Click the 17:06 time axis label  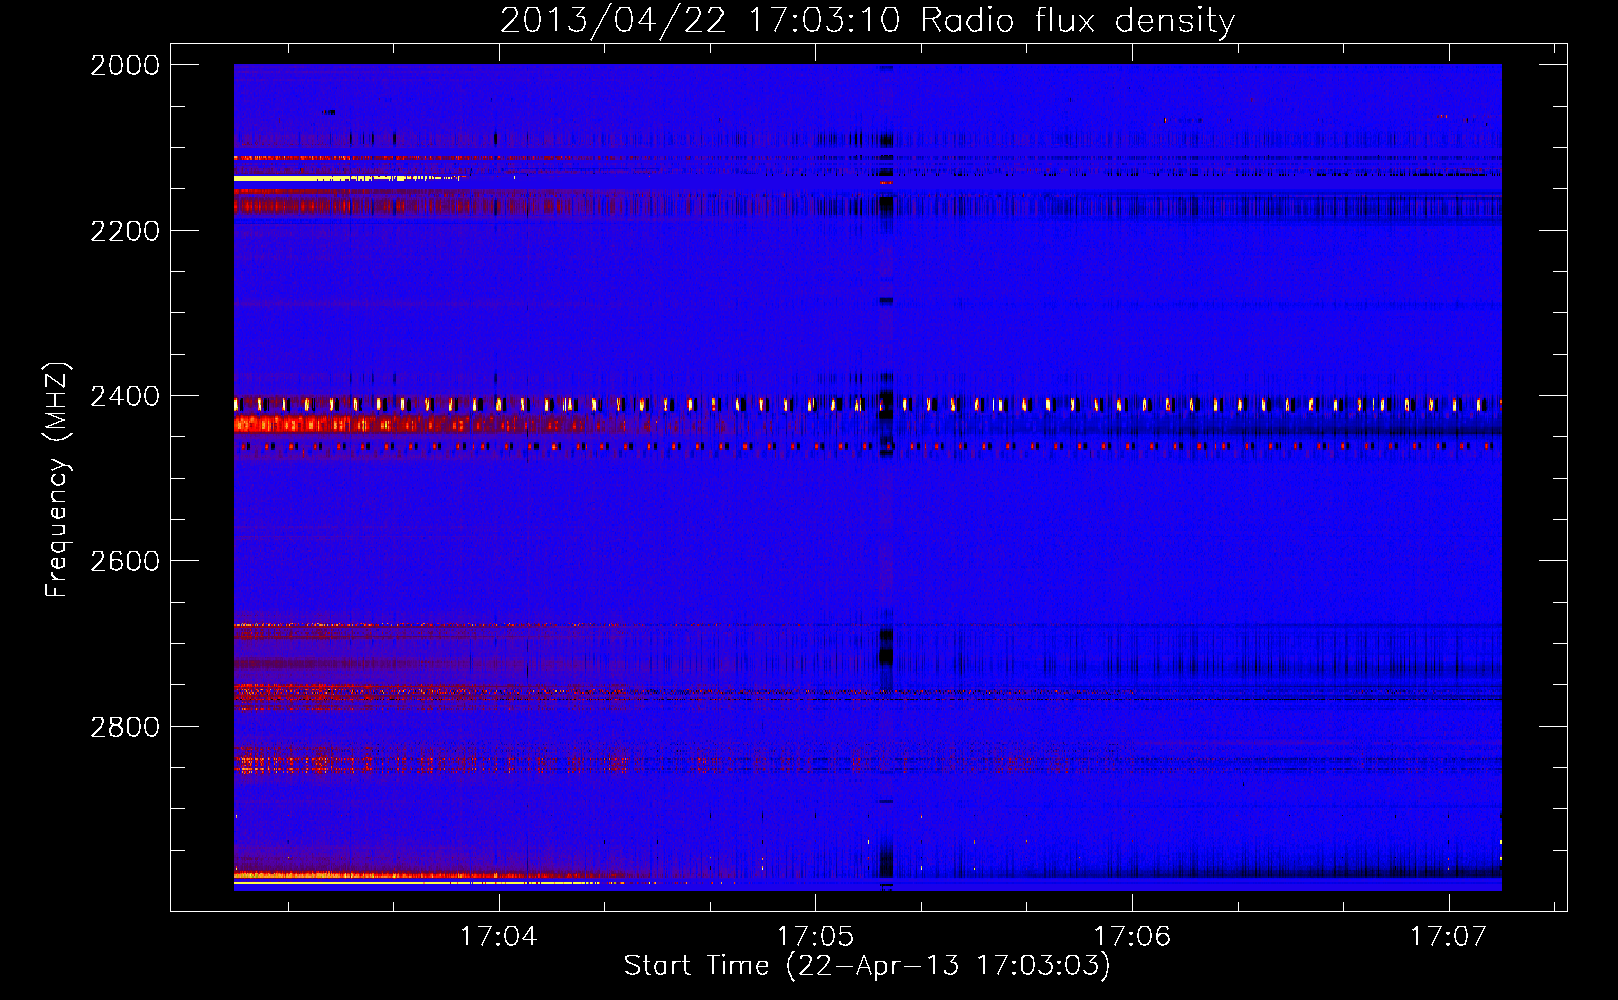click(1132, 936)
